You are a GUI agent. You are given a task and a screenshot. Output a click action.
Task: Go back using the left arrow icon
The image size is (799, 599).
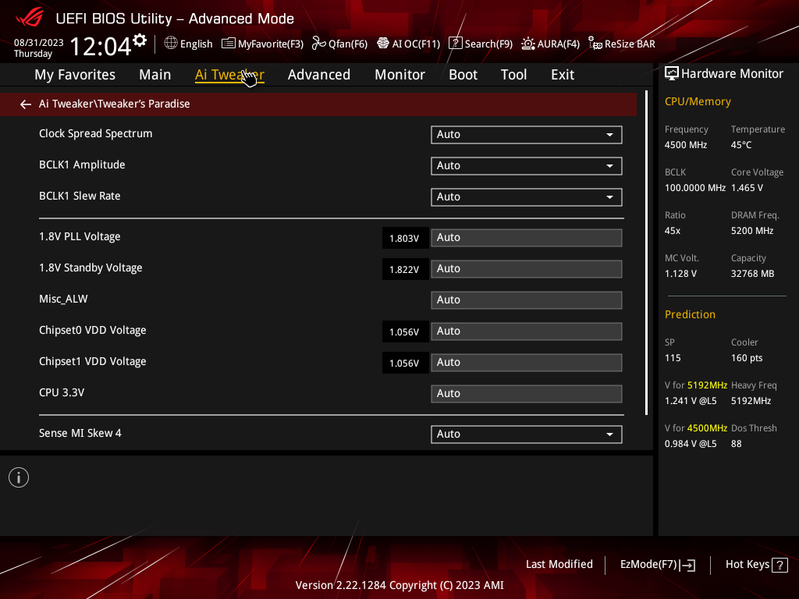pos(25,104)
